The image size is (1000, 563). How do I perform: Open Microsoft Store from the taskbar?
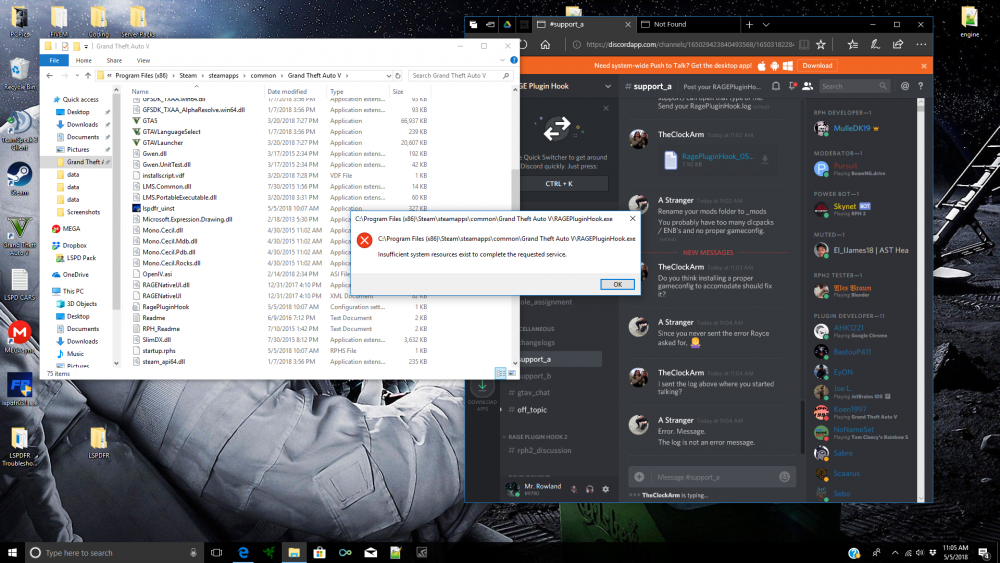pyautogui.click(x=319, y=552)
